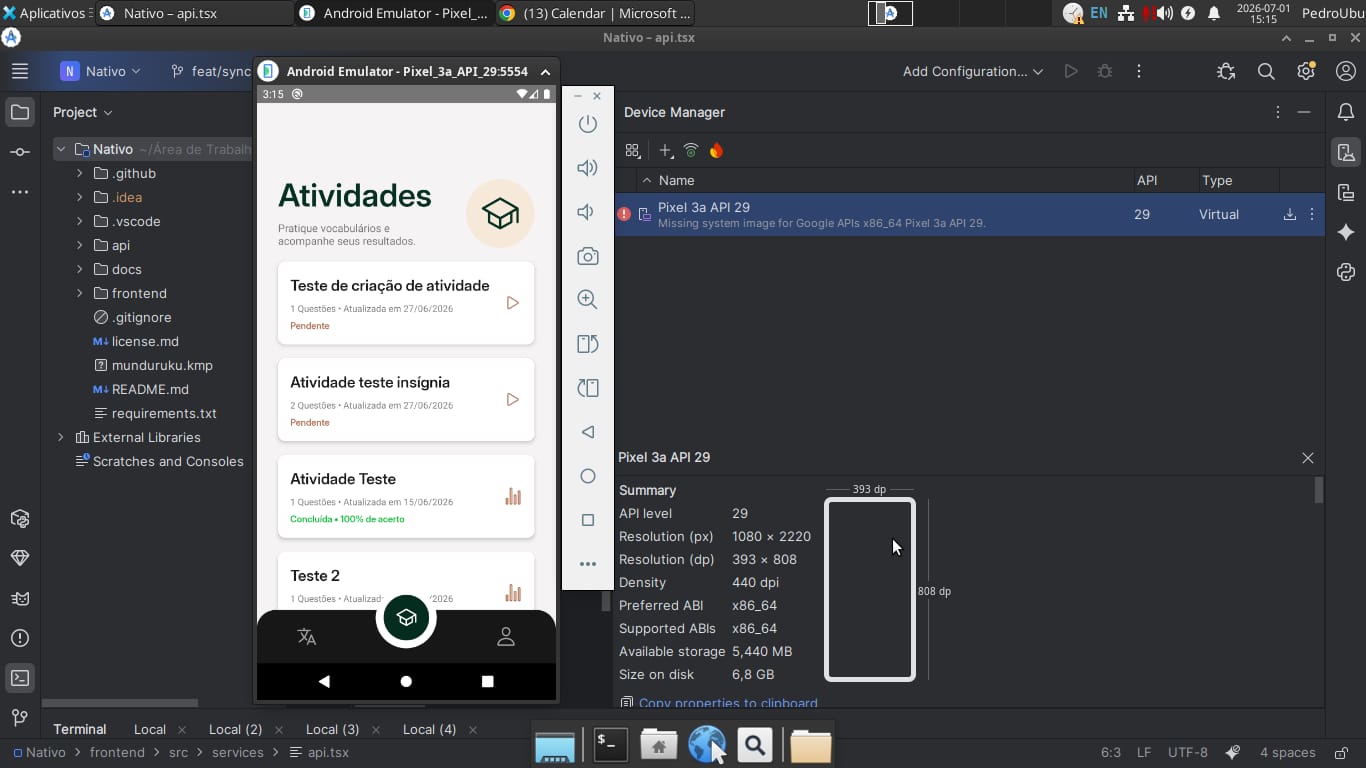1366x768 pixels.
Task: Lower emulator volume with volume down icon
Action: [588, 212]
